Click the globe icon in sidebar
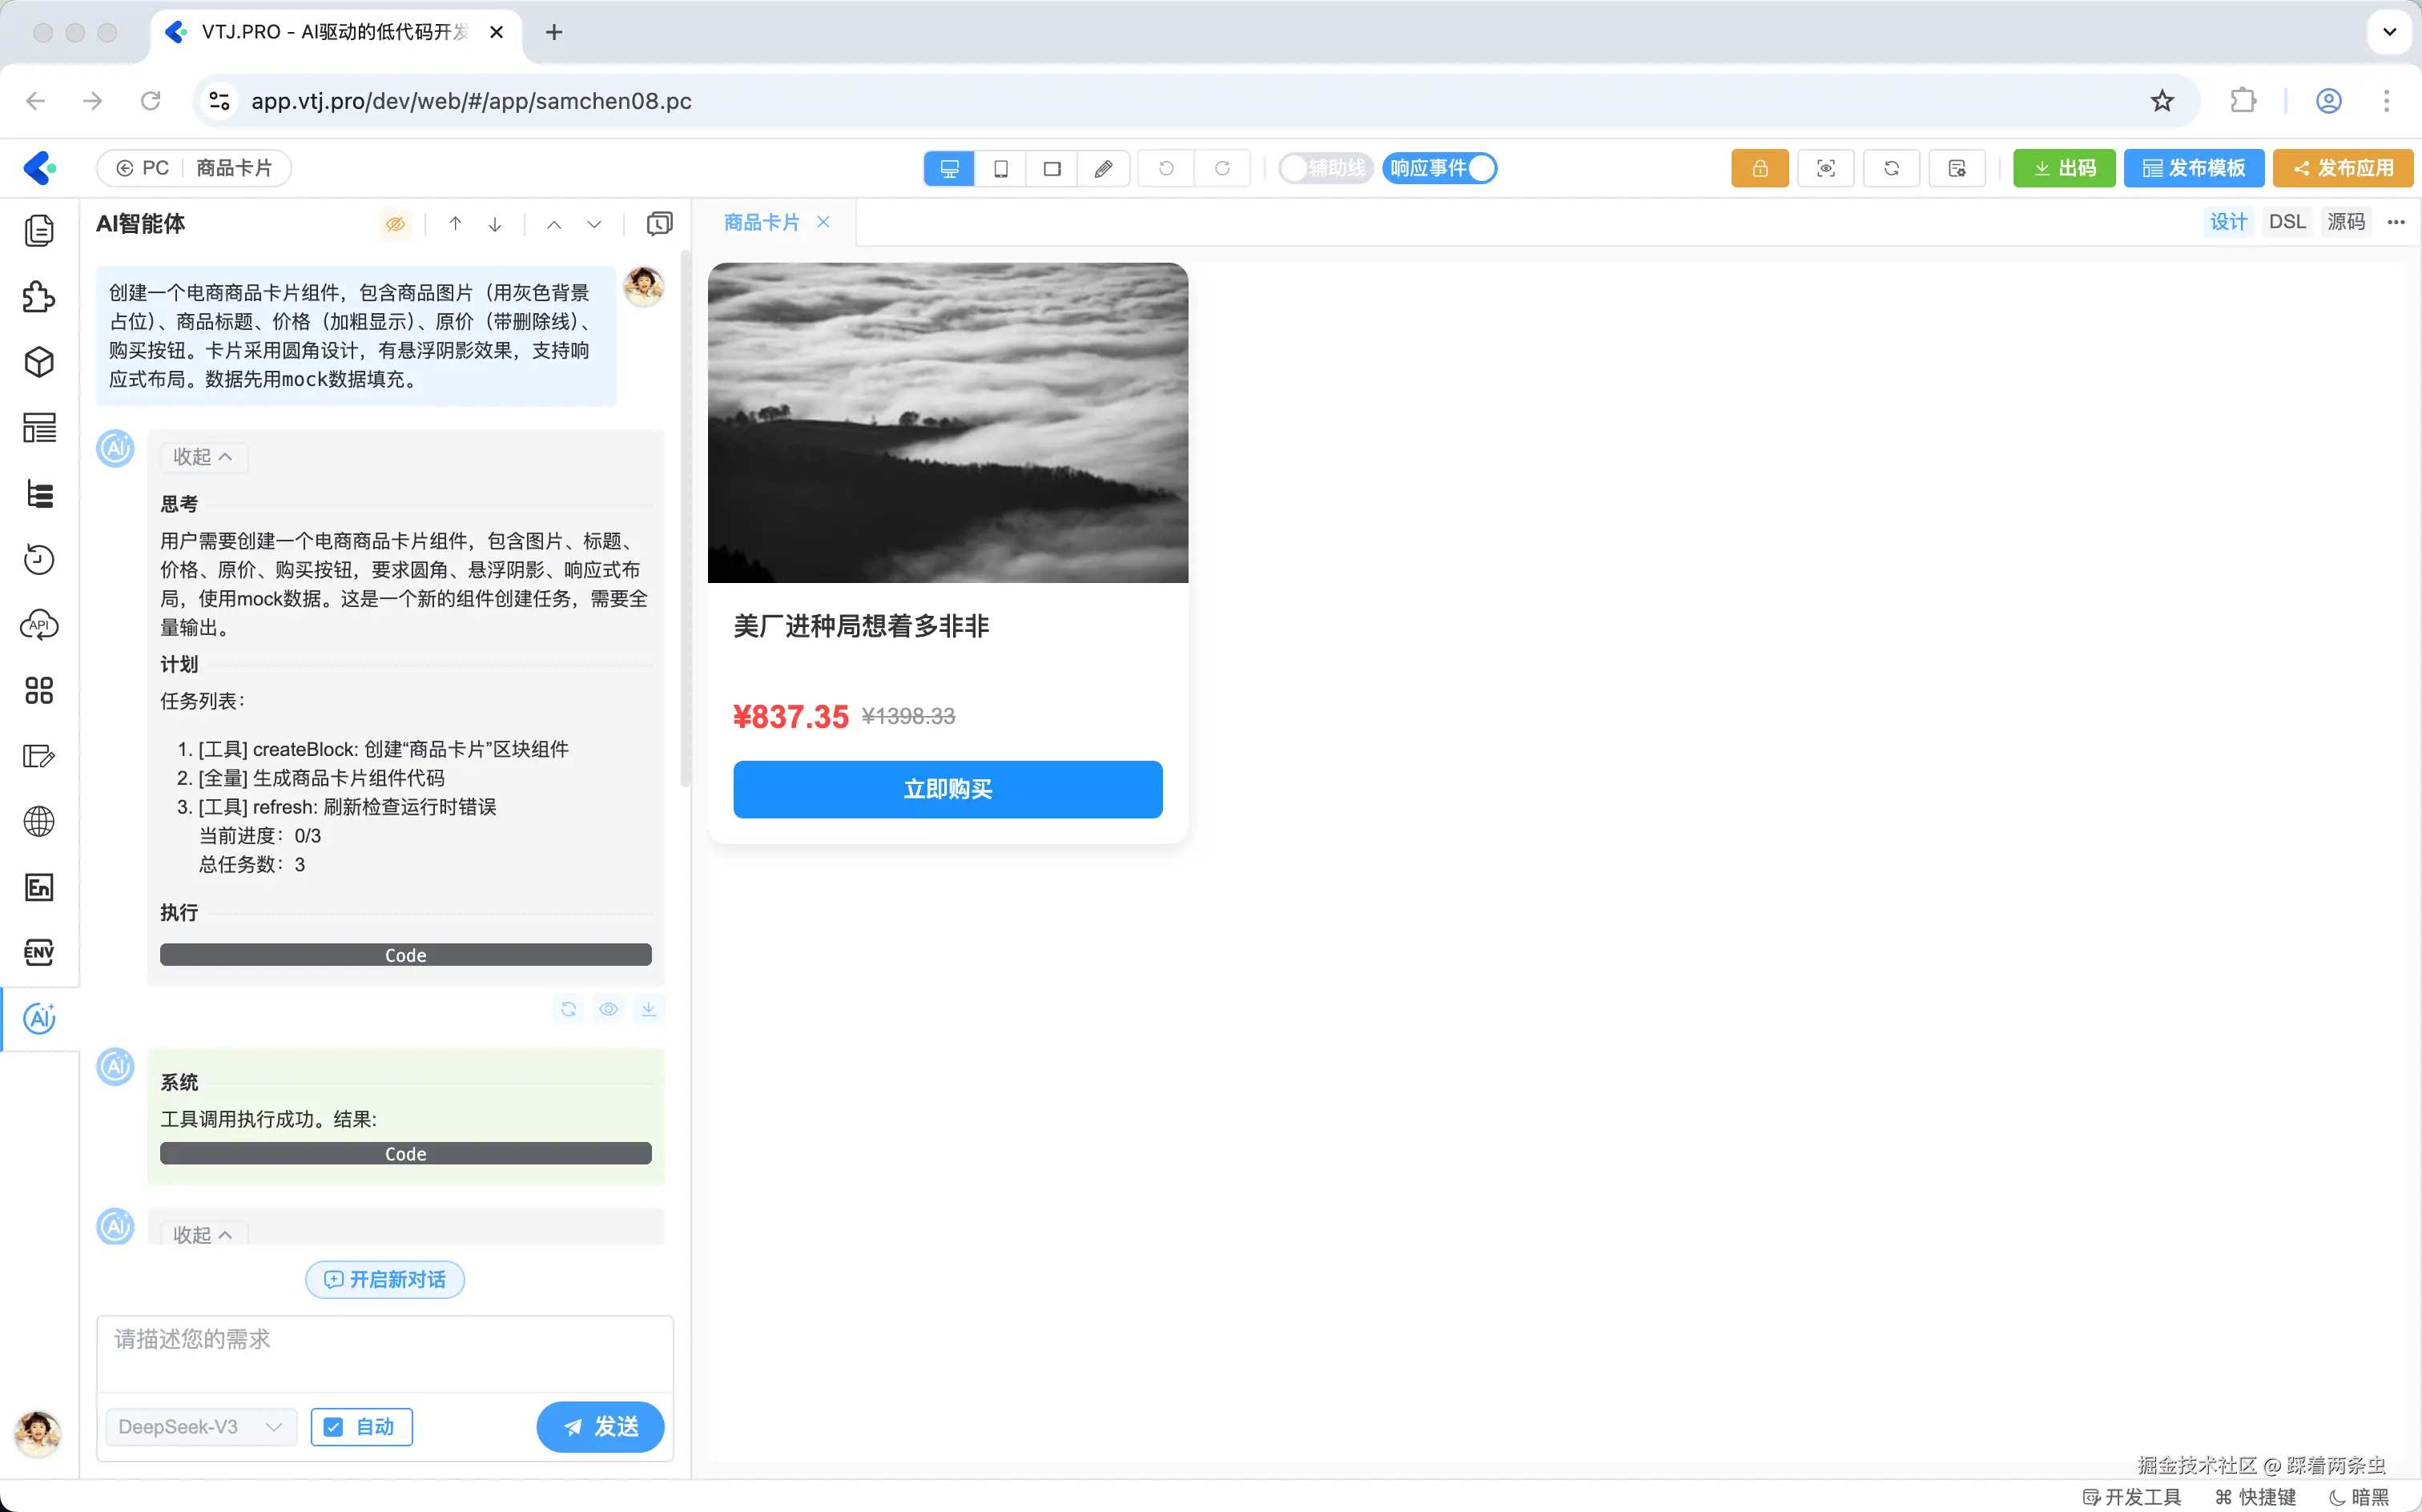2422x1512 pixels. click(39, 821)
